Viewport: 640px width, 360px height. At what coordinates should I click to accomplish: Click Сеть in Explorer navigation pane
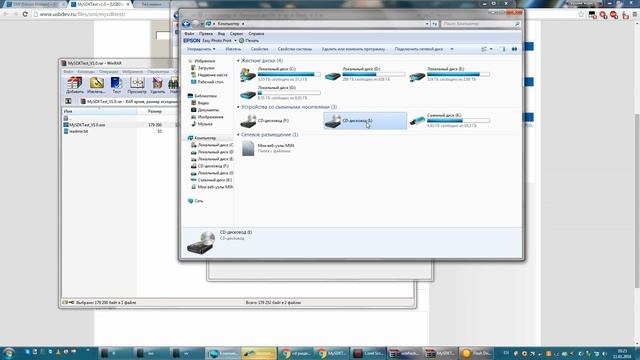(196, 201)
